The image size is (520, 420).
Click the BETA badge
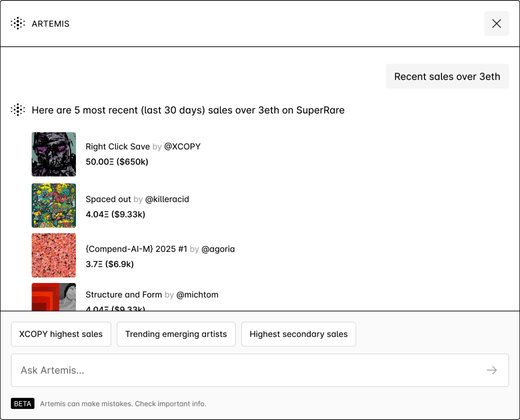click(23, 404)
